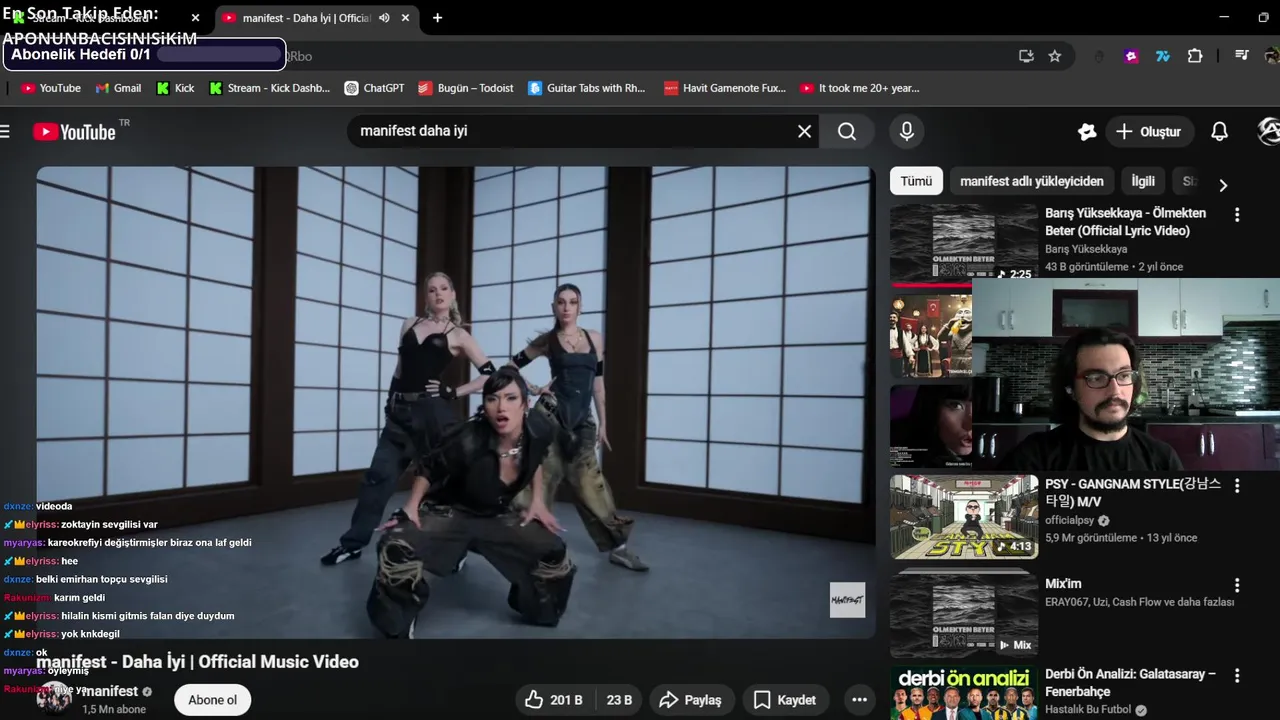Clear the search box text

(804, 131)
